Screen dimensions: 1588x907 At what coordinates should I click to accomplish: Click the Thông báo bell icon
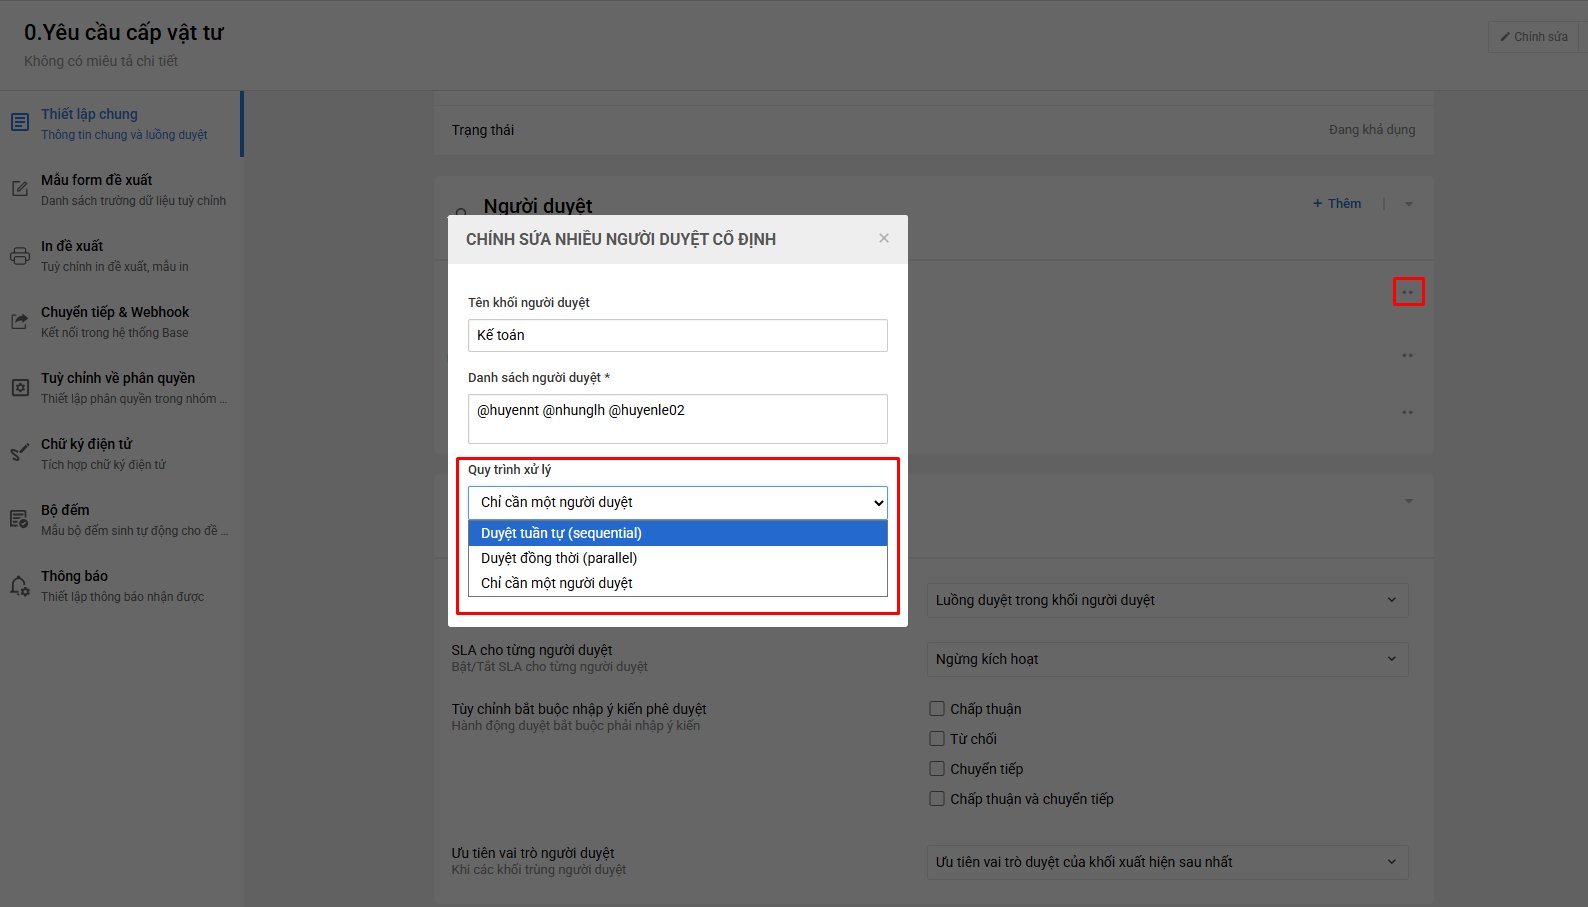pos(20,585)
